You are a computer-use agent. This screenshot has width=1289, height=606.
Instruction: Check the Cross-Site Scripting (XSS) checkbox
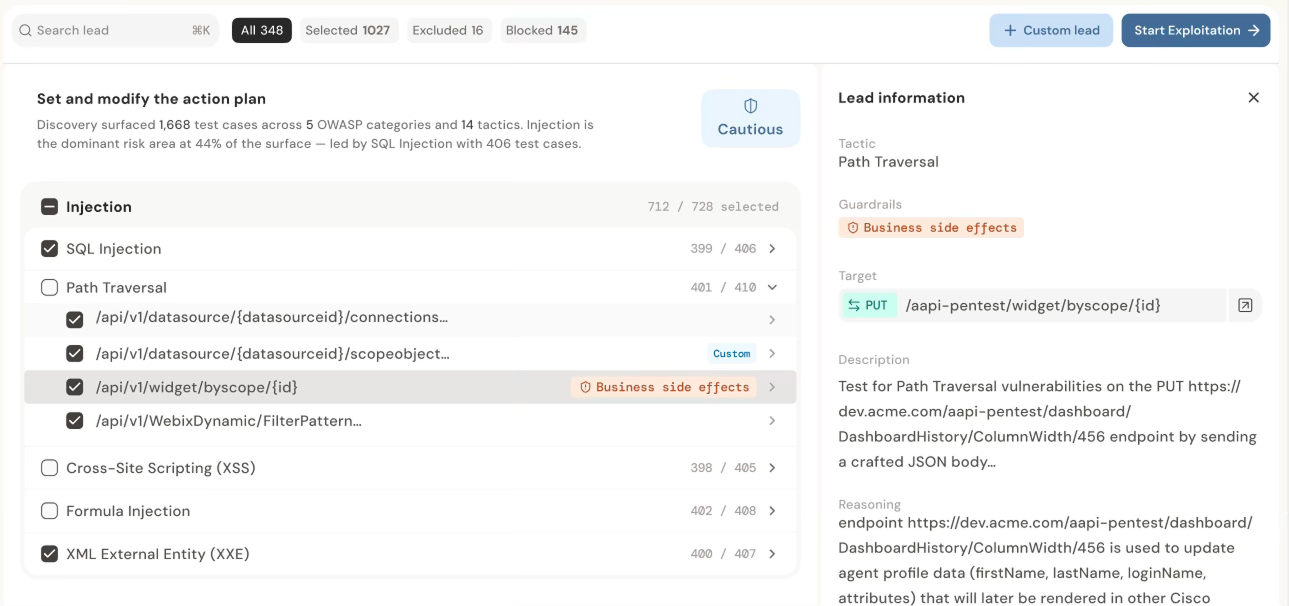pos(49,468)
